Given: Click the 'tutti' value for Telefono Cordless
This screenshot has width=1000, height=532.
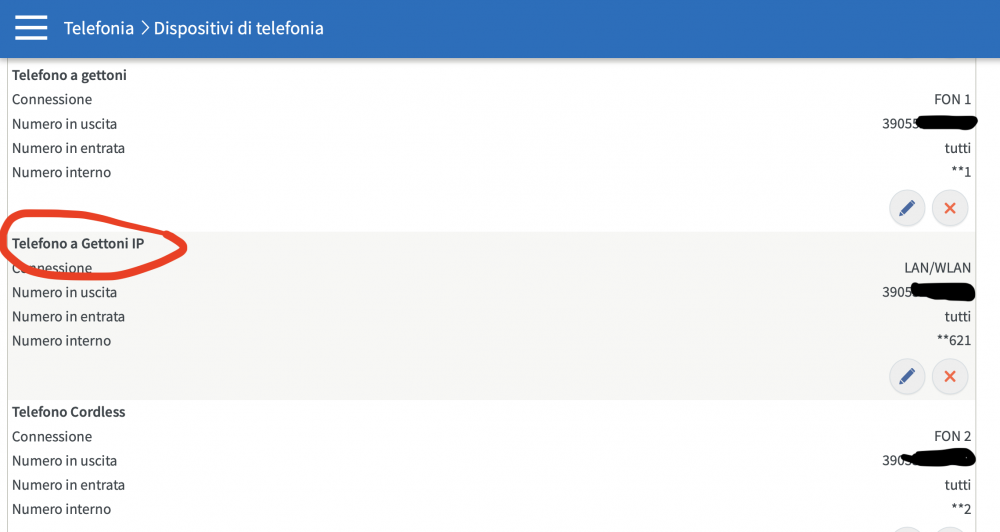Looking at the screenshot, I should pyautogui.click(x=957, y=485).
